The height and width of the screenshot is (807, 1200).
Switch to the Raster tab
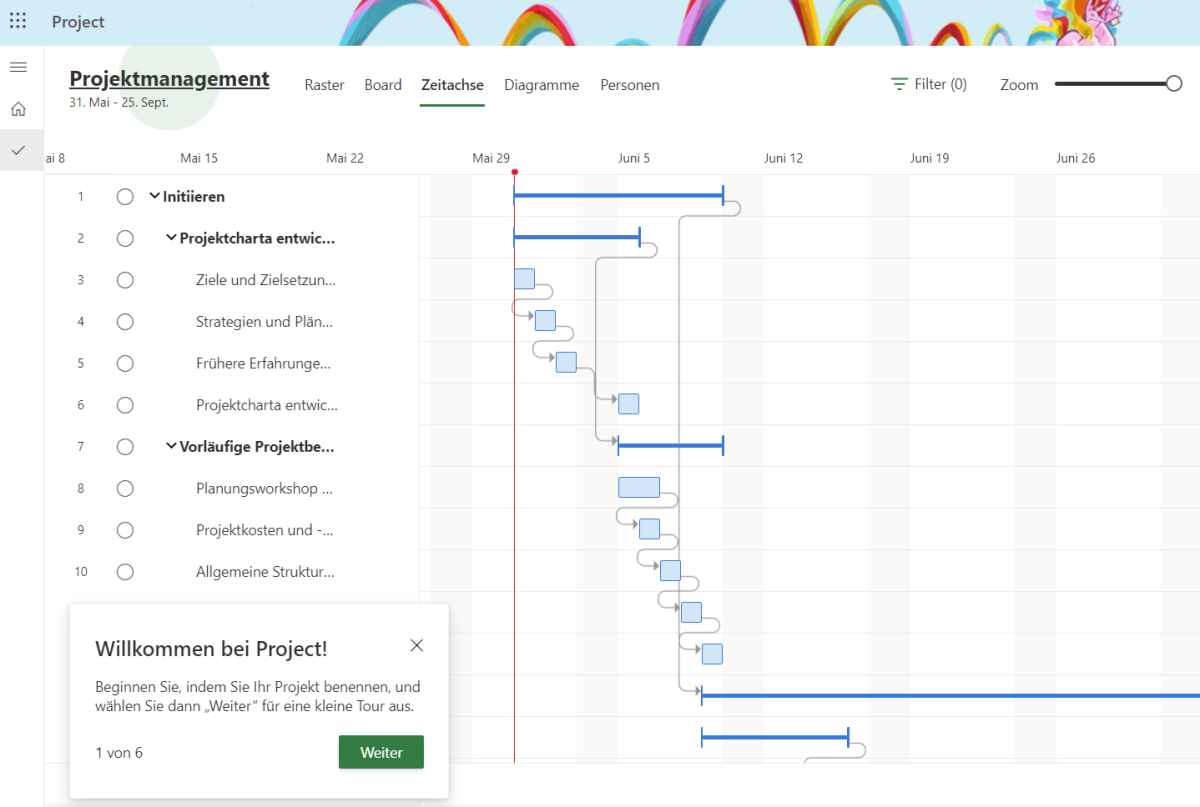pyautogui.click(x=324, y=85)
